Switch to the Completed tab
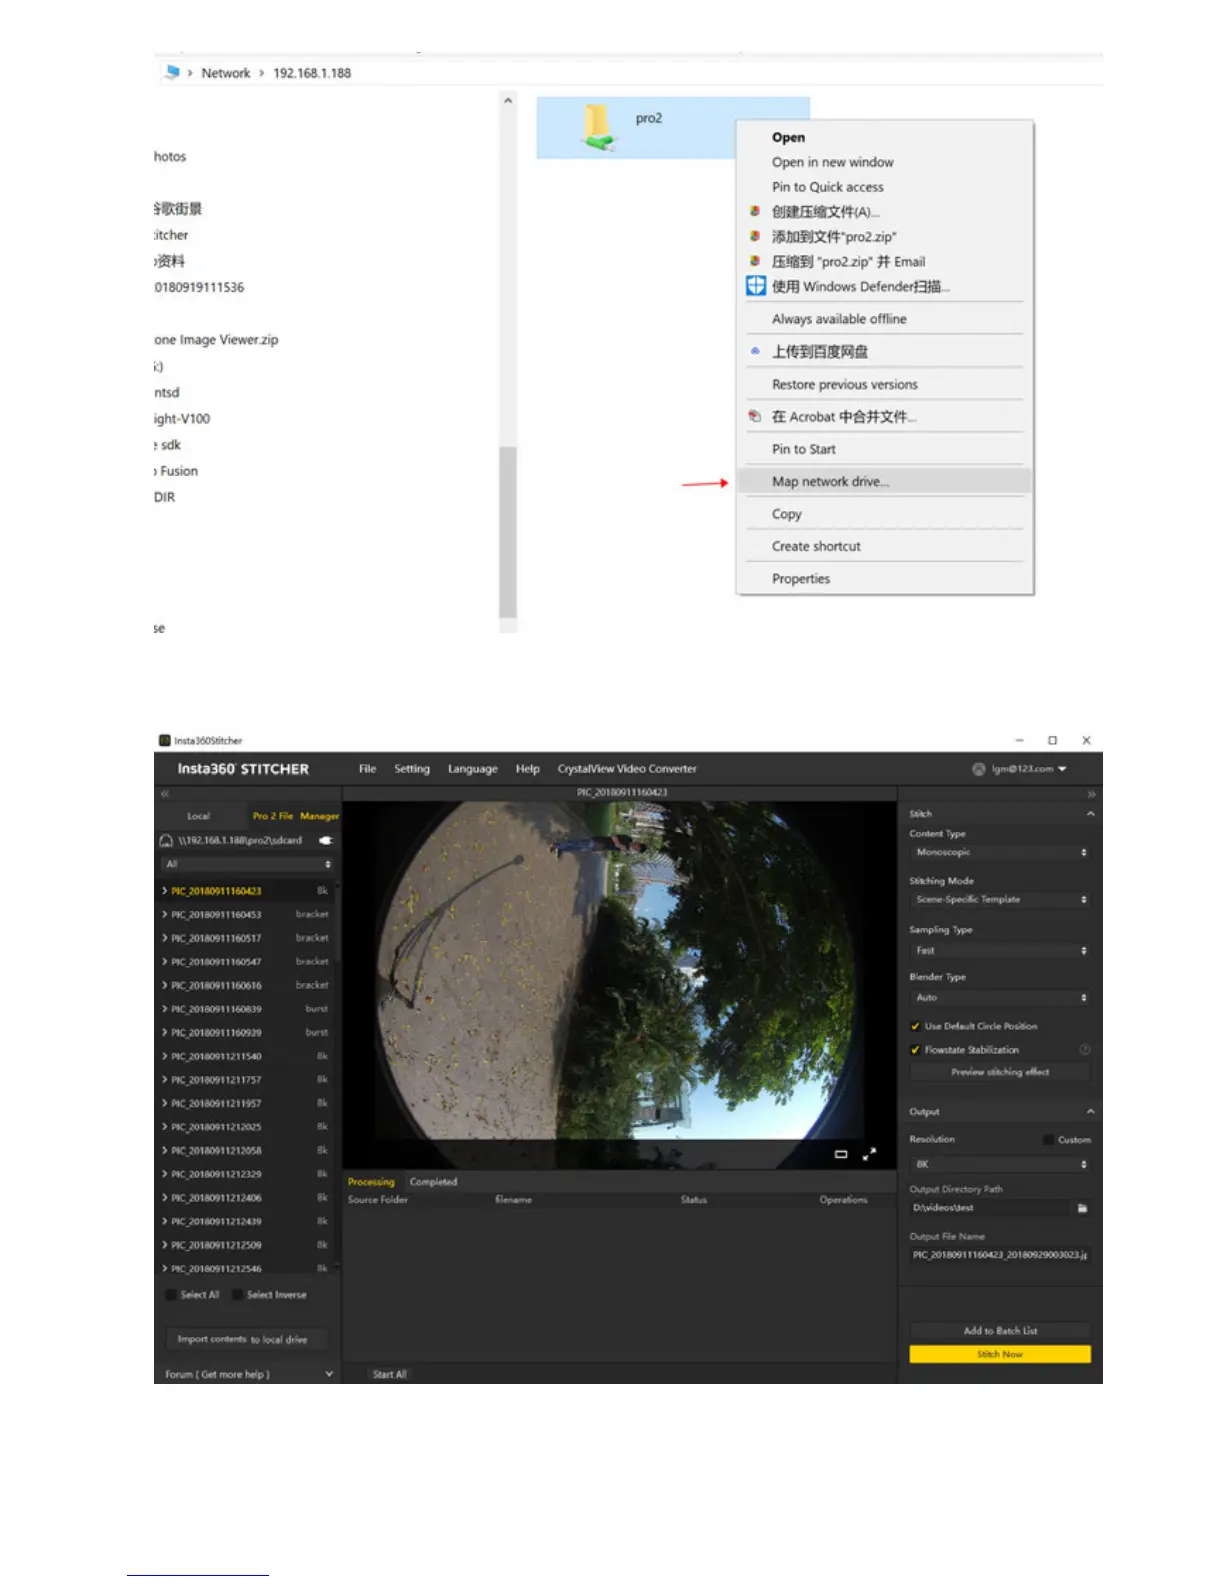Image resolution: width=1224 pixels, height=1584 pixels. tap(433, 1182)
